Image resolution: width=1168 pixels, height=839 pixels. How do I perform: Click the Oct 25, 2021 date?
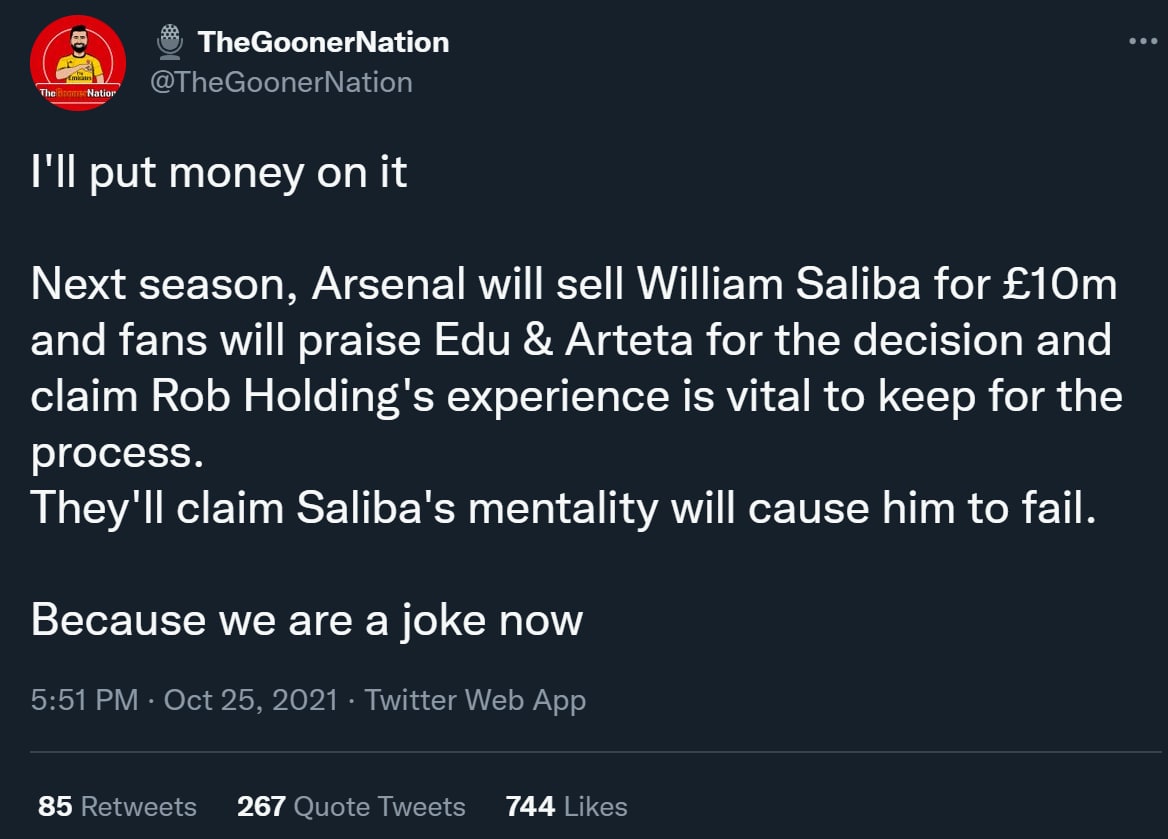(251, 700)
